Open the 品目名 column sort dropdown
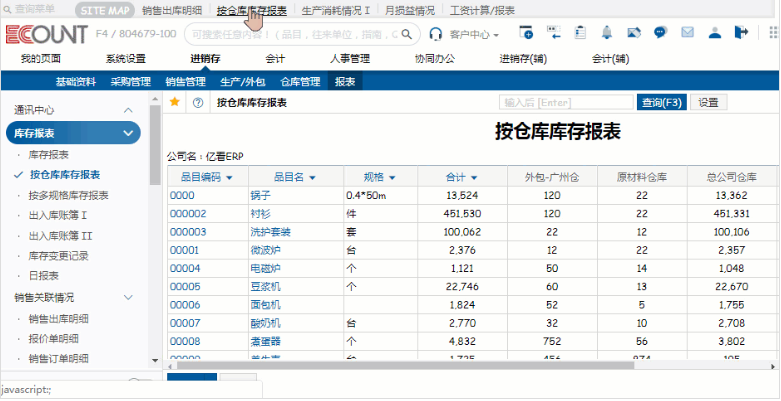Image resolution: width=781 pixels, height=401 pixels. [x=312, y=178]
